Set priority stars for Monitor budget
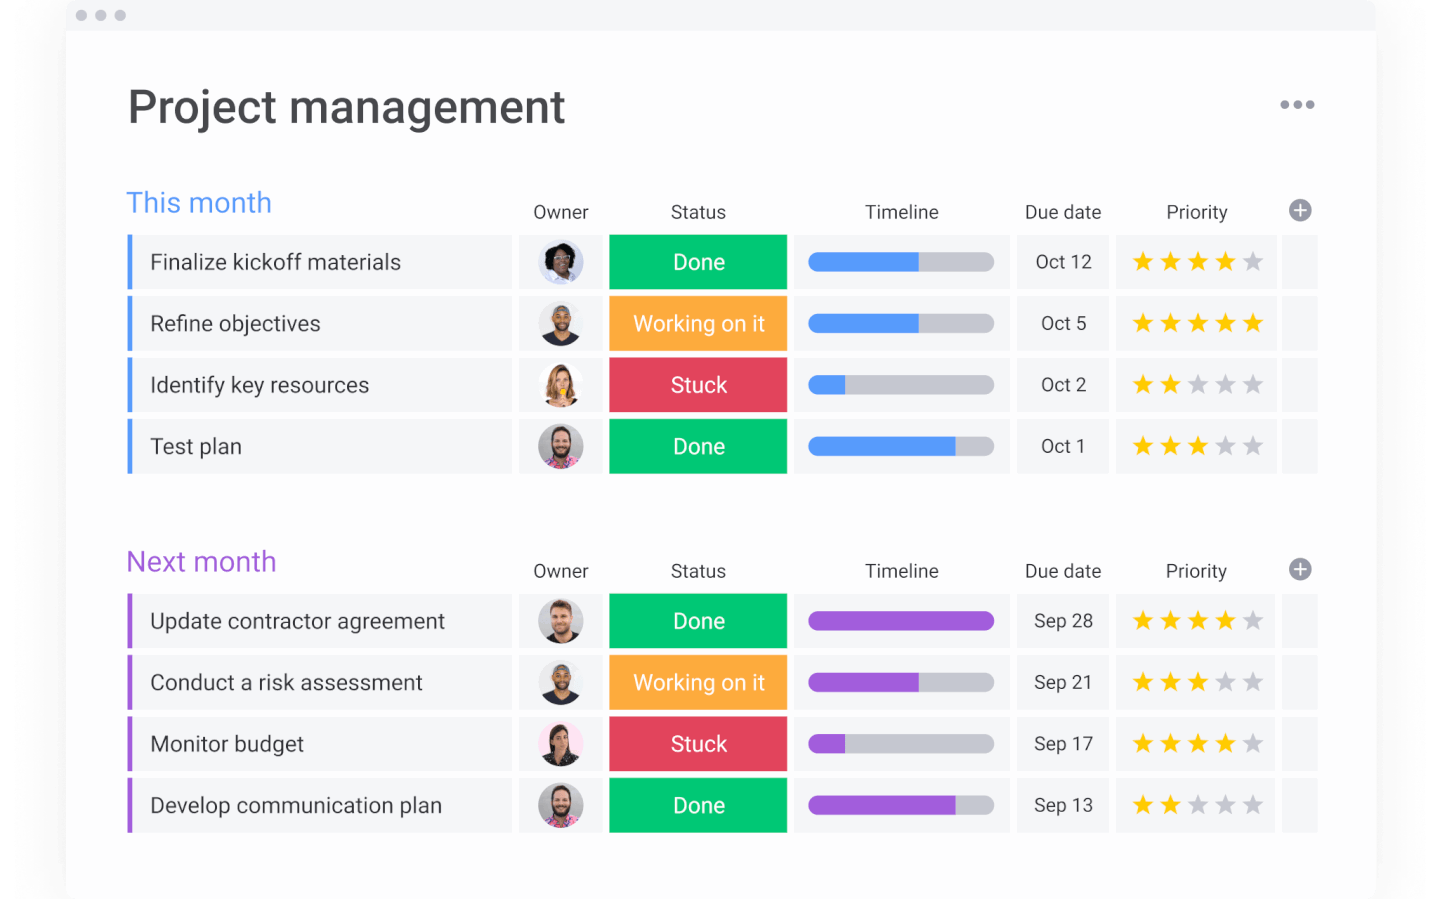Screen dimensions: 1440x899 pyautogui.click(x=1197, y=744)
